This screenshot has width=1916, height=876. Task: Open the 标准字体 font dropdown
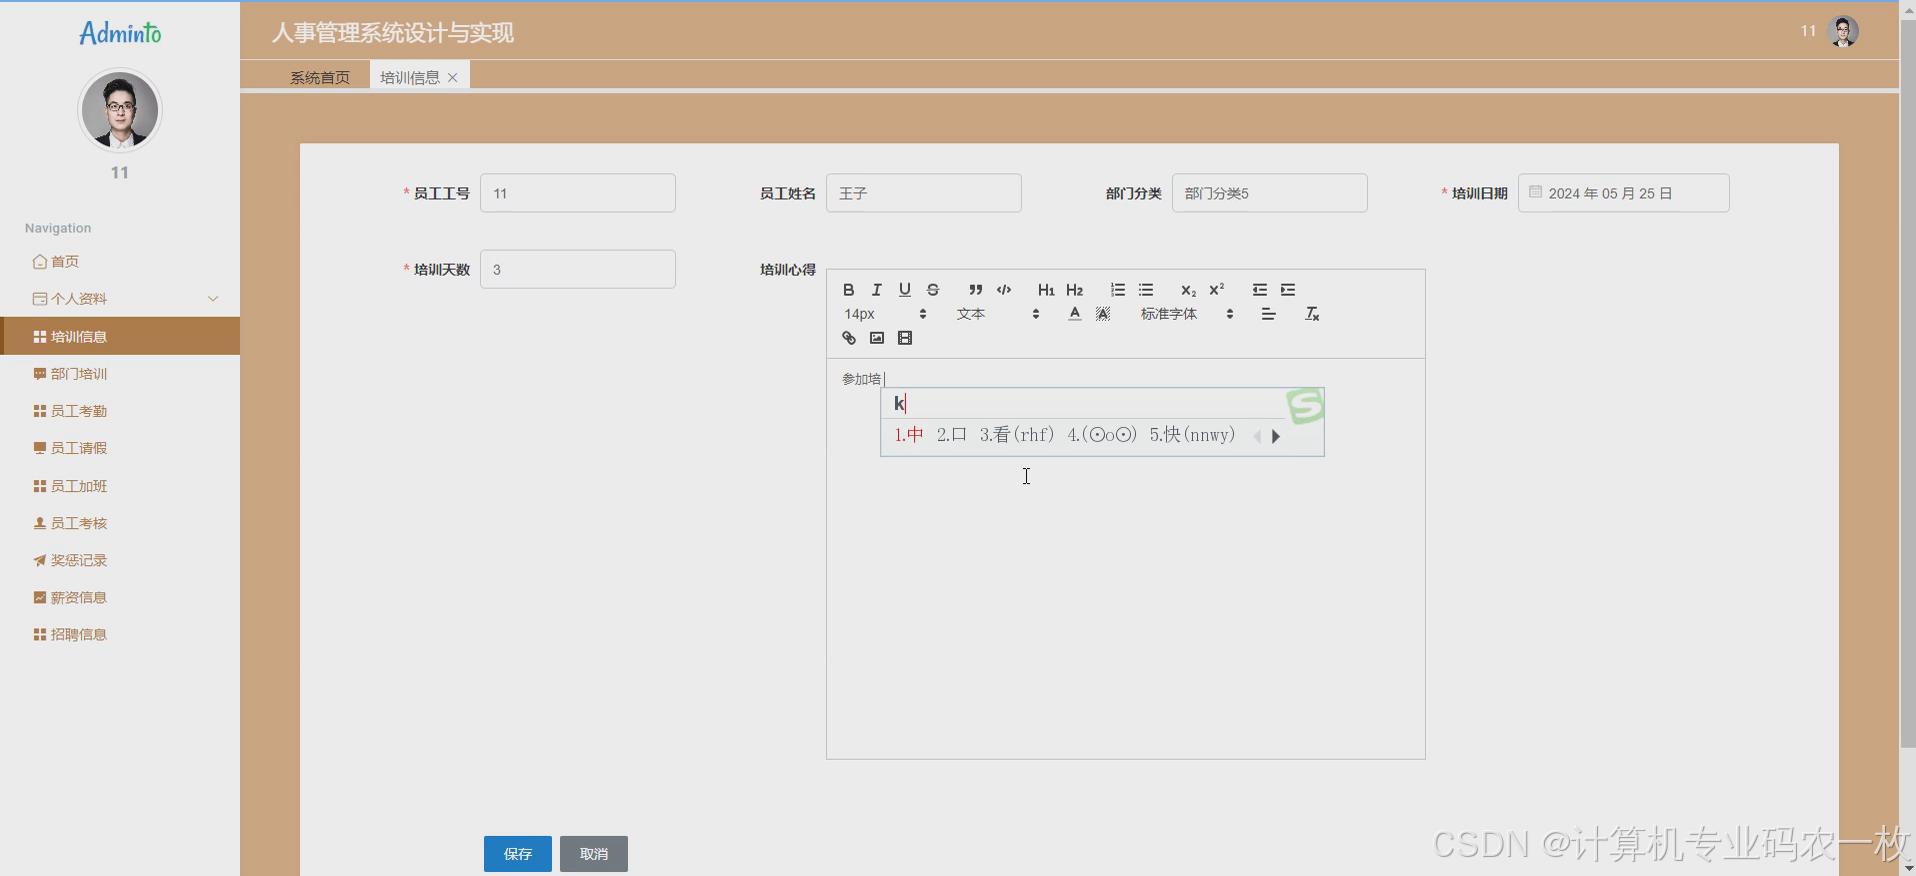pyautogui.click(x=1187, y=314)
